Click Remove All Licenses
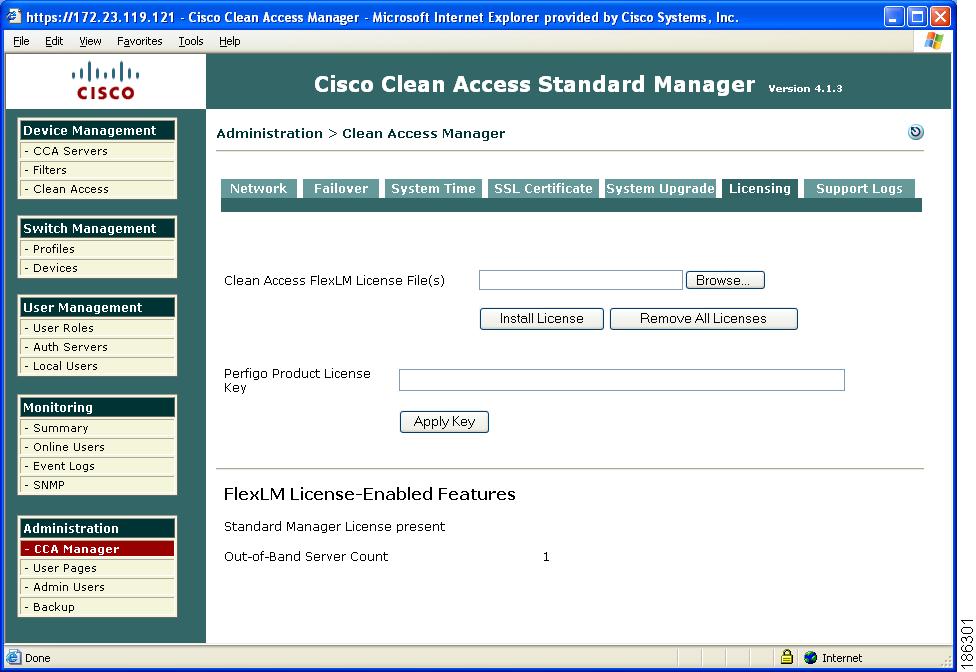 coord(703,318)
